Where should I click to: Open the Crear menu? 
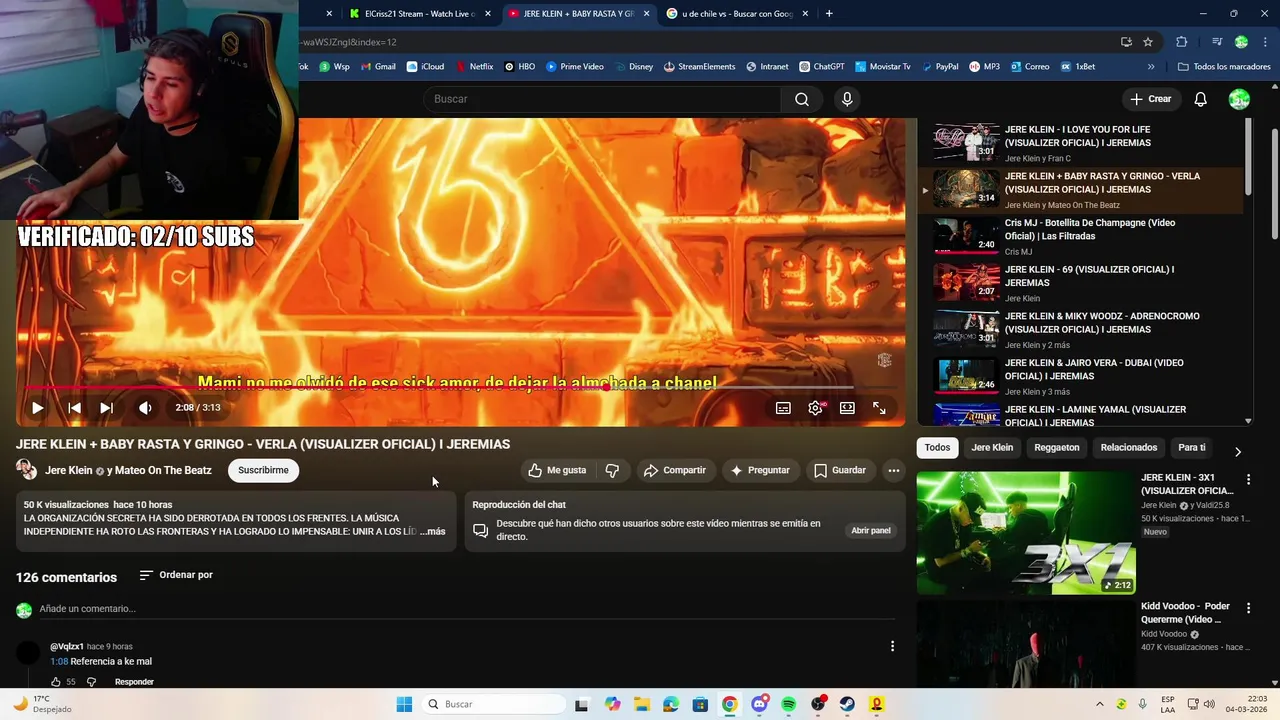point(1151,99)
